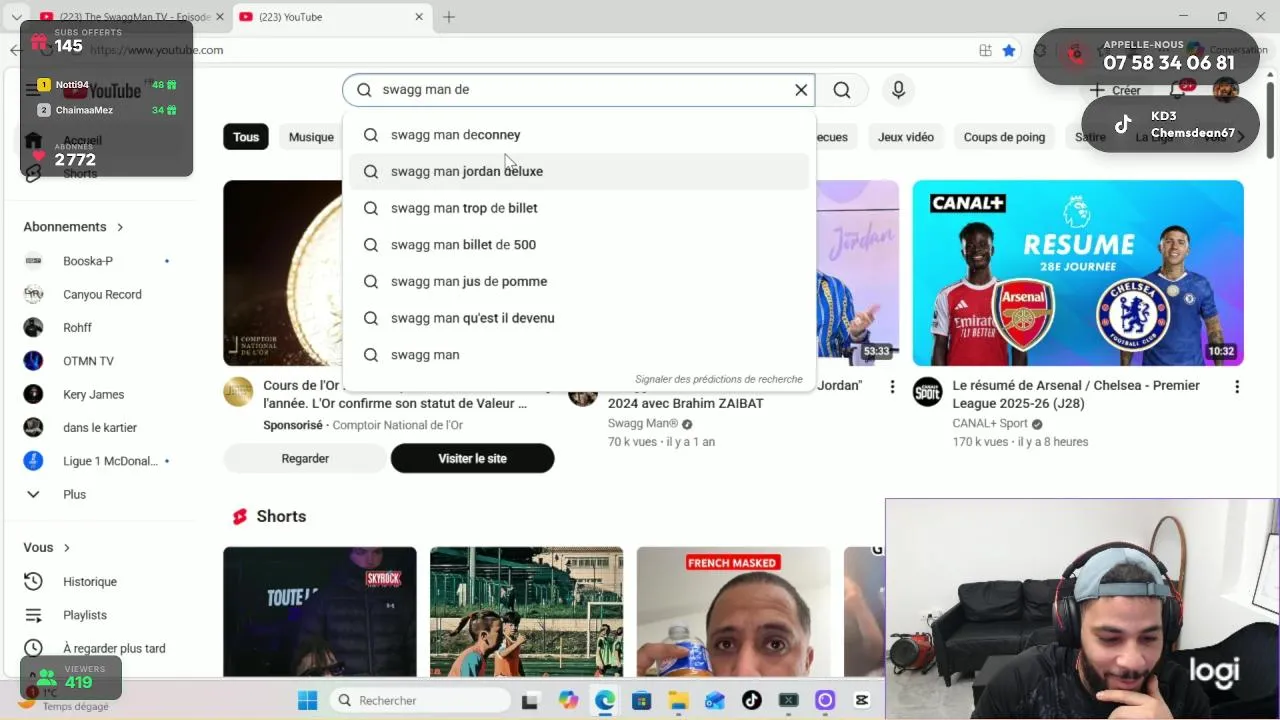
Task: Launch Copilot from the taskbar
Action: (568, 700)
